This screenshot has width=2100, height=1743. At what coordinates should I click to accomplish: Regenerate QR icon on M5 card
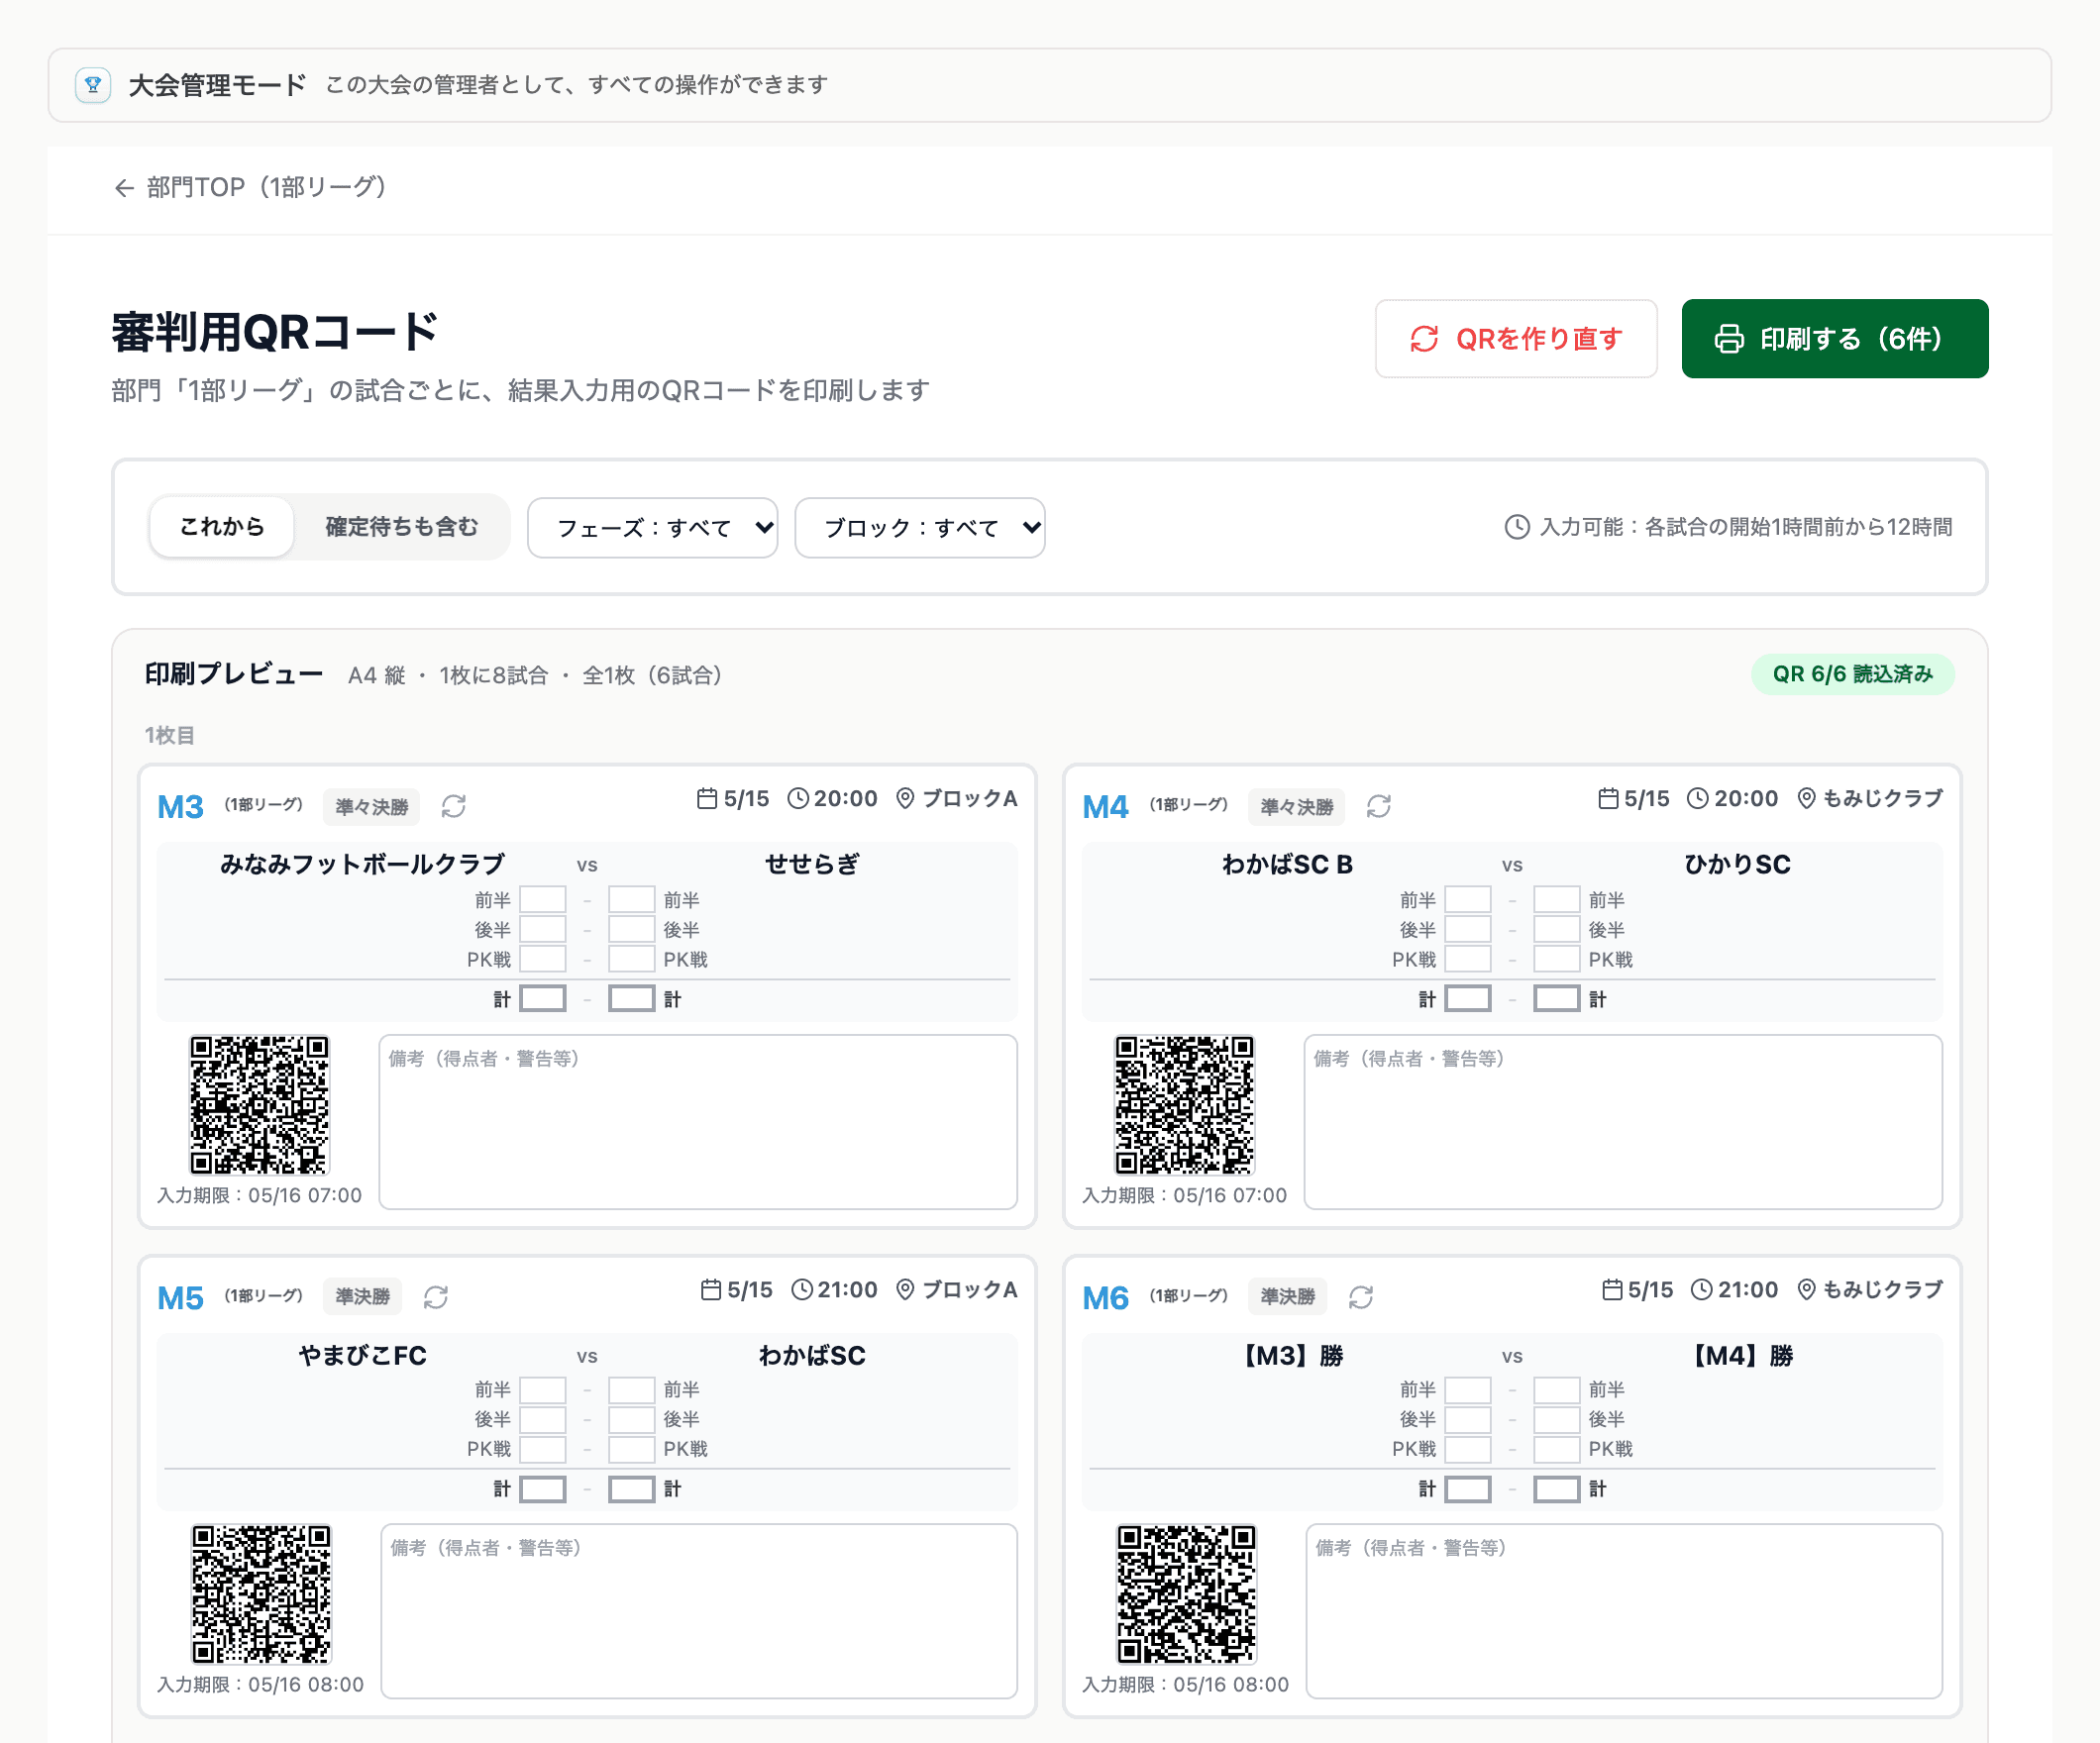pos(436,1297)
